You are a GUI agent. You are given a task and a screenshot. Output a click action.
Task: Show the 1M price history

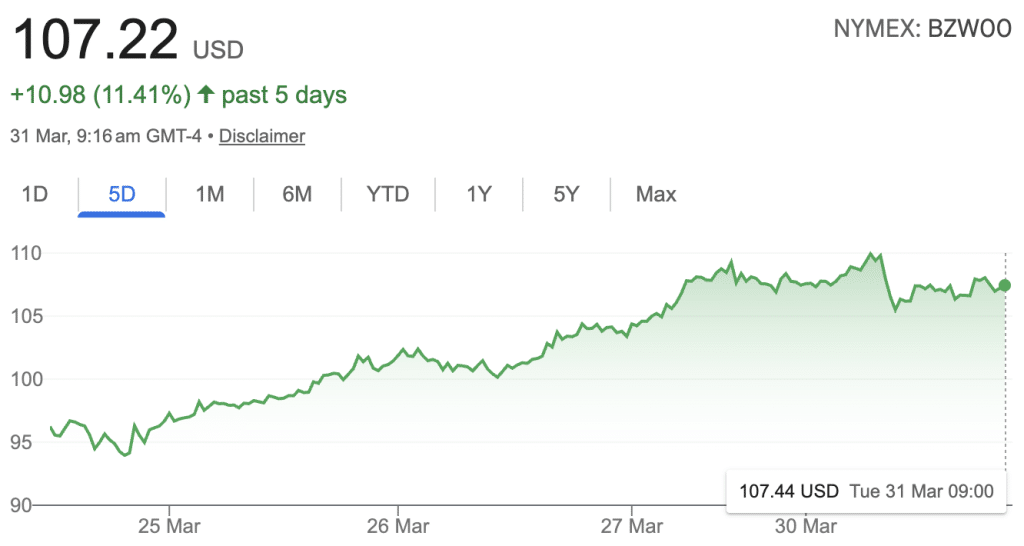[209, 194]
